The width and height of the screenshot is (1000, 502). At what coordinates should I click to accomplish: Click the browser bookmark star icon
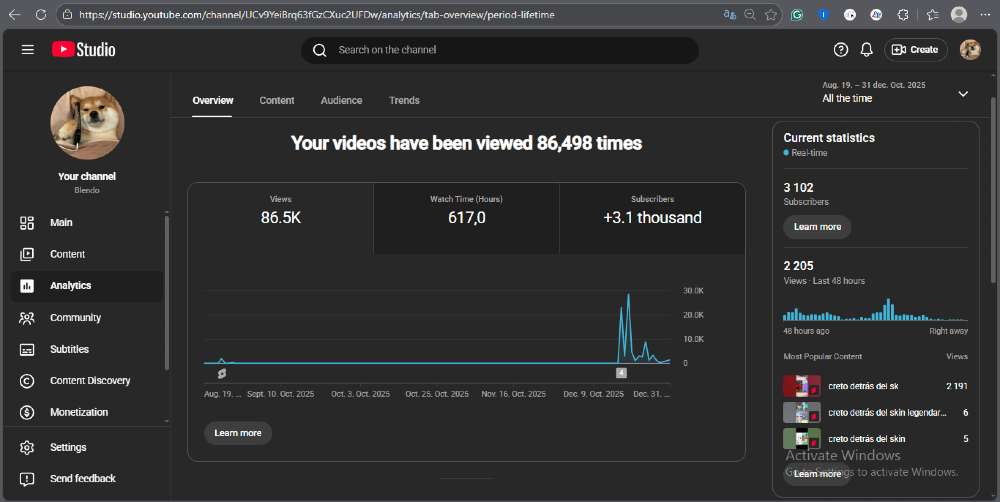(x=771, y=15)
